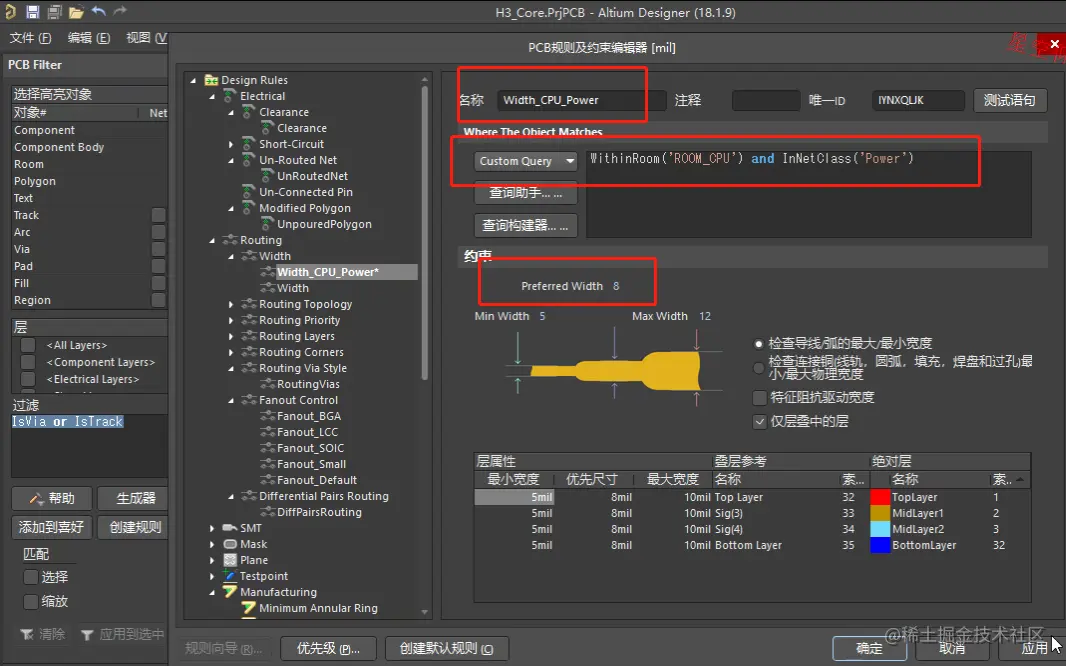The height and width of the screenshot is (666, 1066).
Task: Open the 查询助手 query helper
Action: [526, 193]
